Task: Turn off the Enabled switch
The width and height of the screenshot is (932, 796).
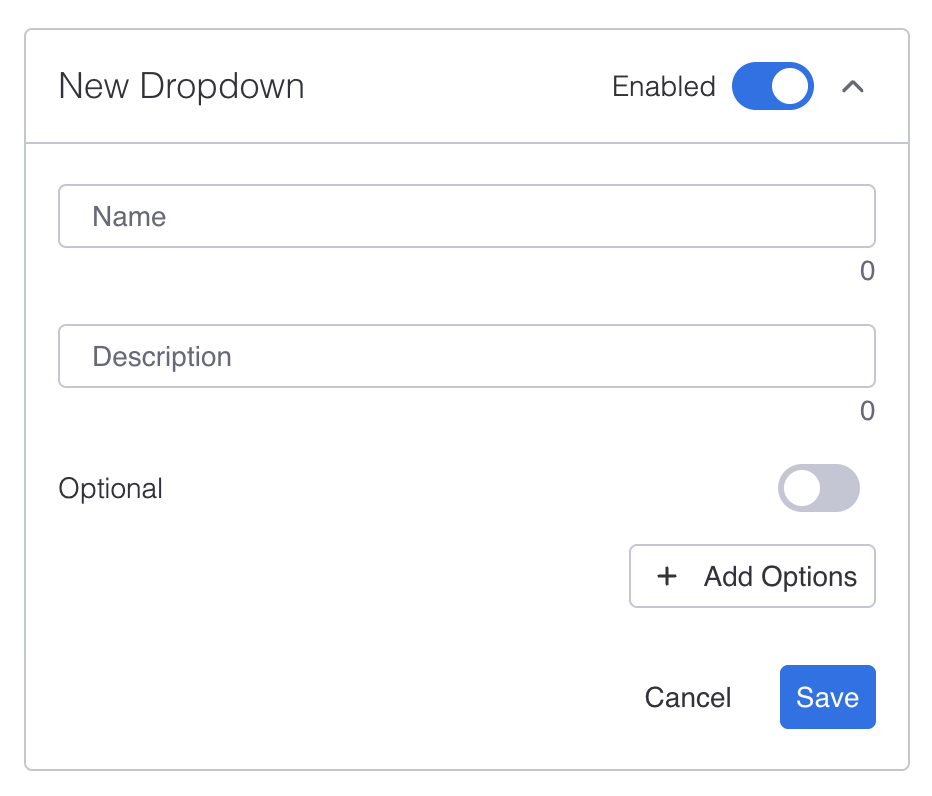Action: [773, 86]
